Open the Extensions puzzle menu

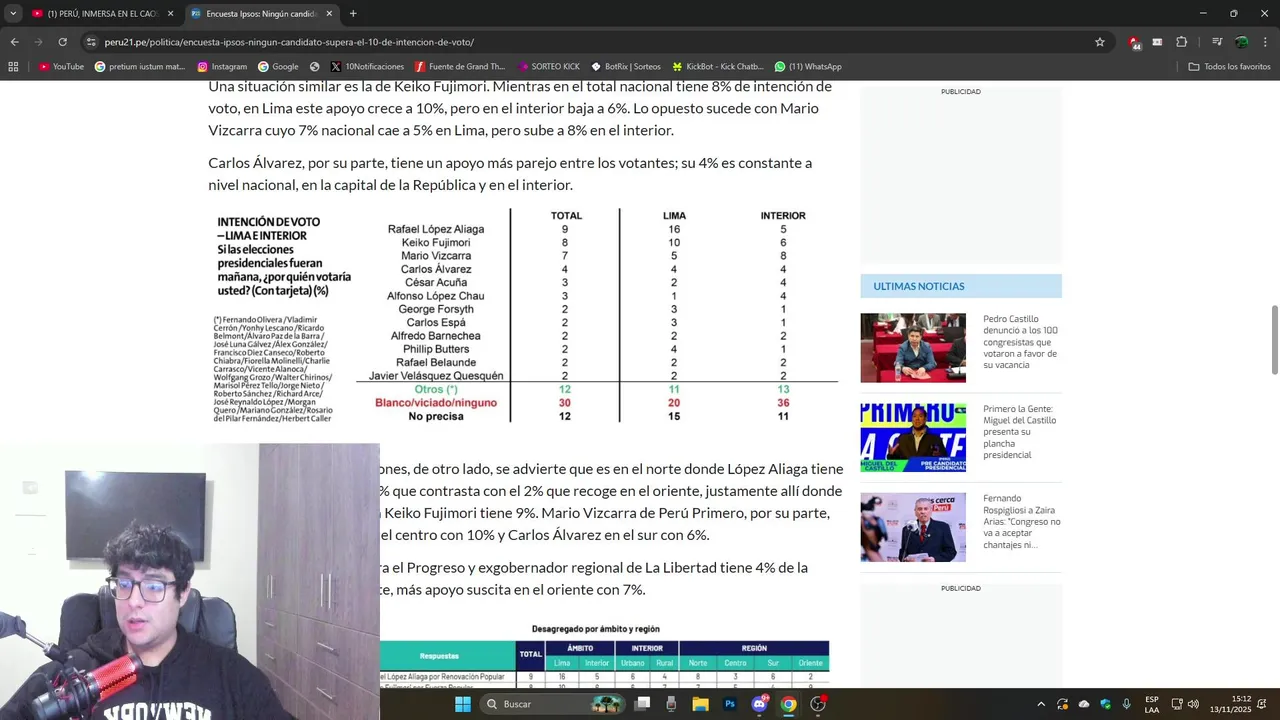tap(1181, 42)
